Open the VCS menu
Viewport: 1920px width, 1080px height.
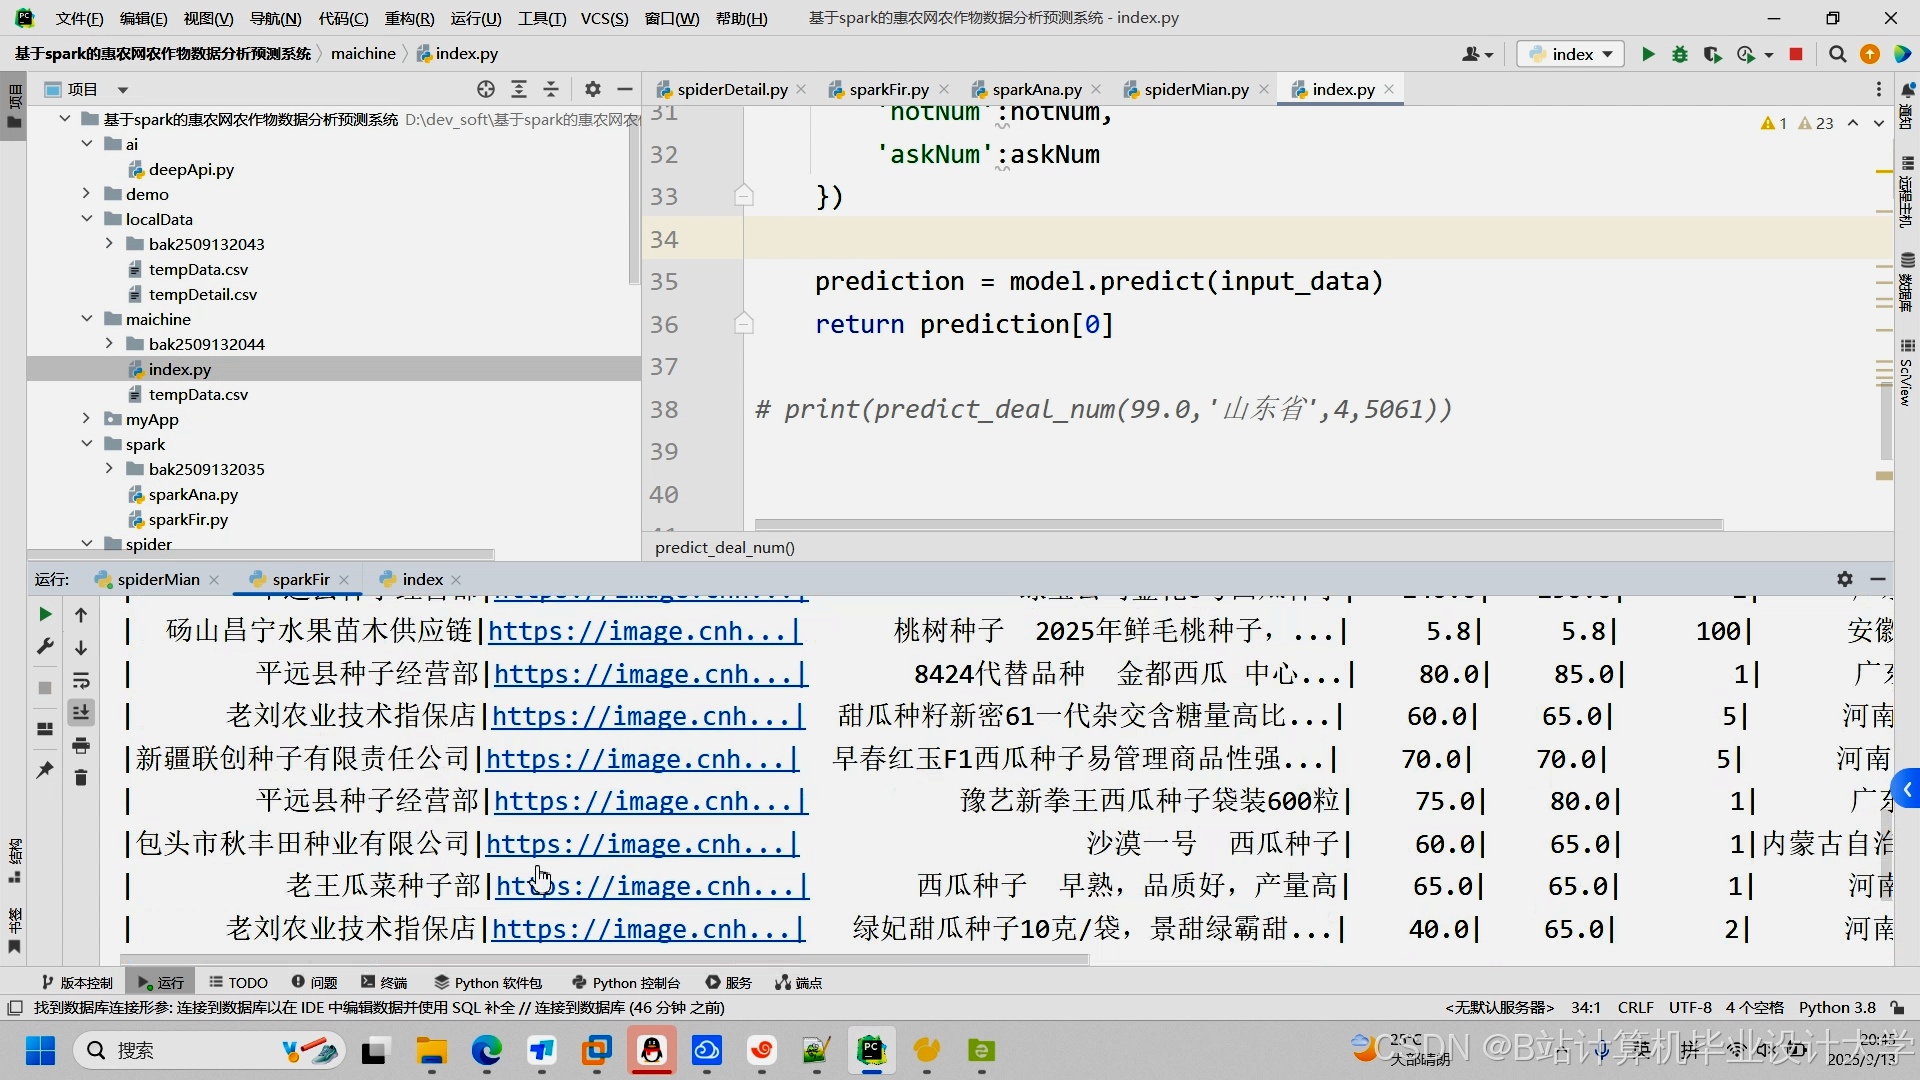coord(604,17)
